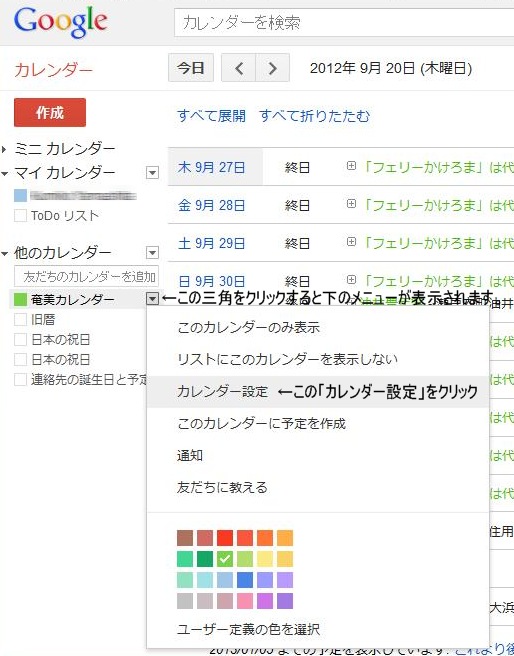Open the 他のカレンダー dropdown arrow

point(152,253)
